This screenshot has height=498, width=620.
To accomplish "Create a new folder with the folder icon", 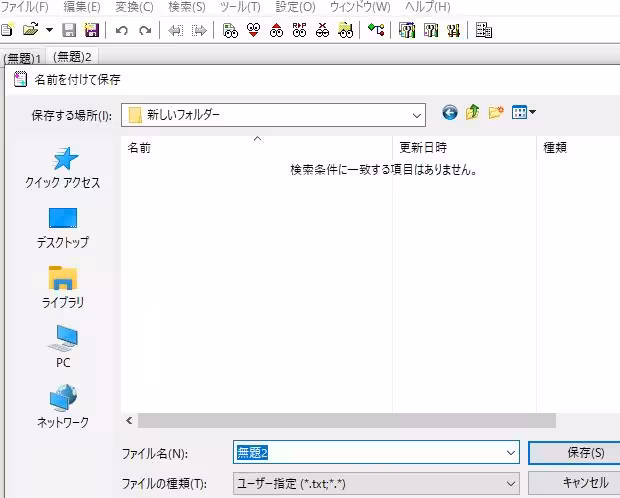I will (495, 113).
